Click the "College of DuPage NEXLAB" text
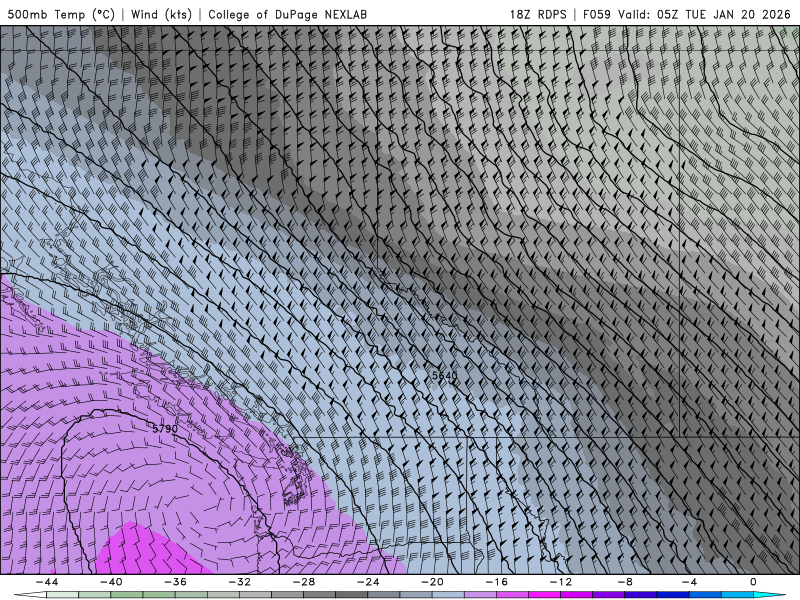 click(x=287, y=14)
